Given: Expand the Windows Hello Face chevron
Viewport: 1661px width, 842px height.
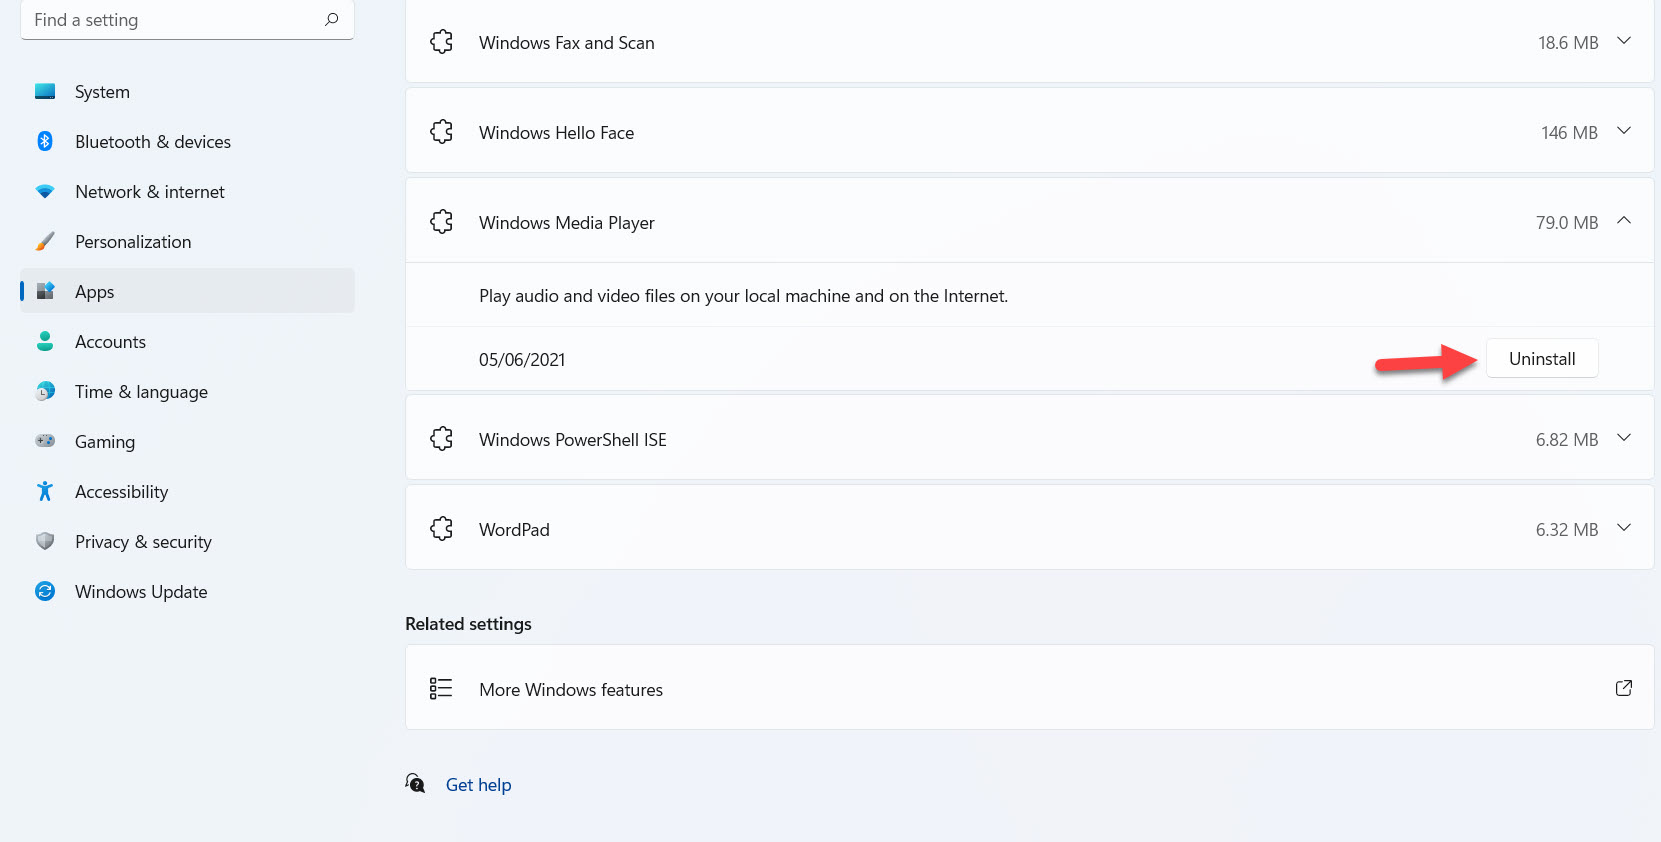Looking at the screenshot, I should click(x=1624, y=132).
